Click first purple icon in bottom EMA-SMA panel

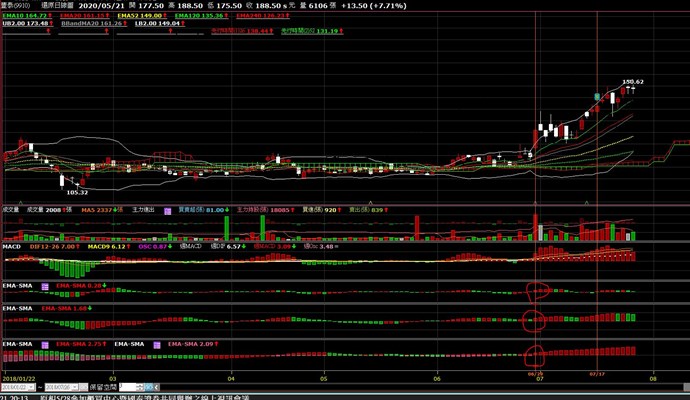[45, 343]
